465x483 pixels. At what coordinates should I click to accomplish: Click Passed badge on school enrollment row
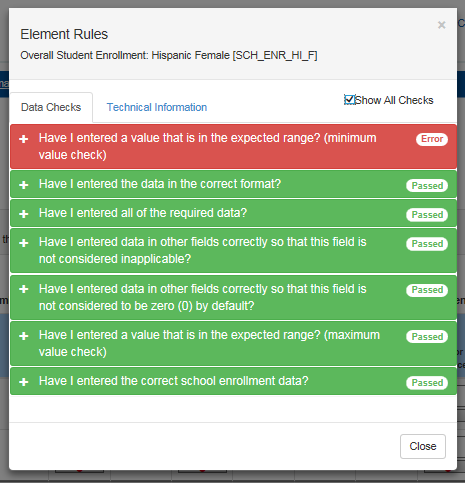427,383
